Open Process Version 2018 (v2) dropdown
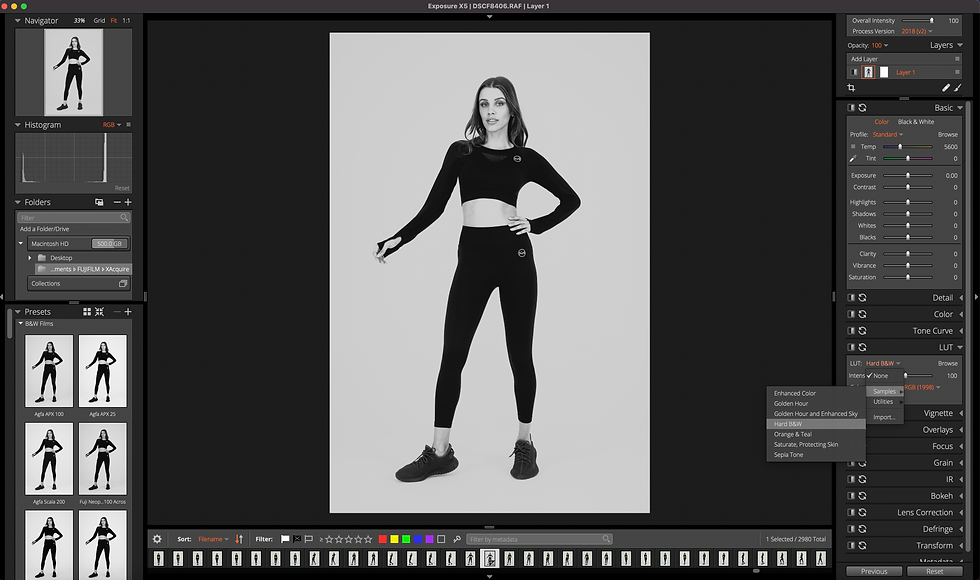Viewport: 980px width, 580px height. pyautogui.click(x=917, y=31)
